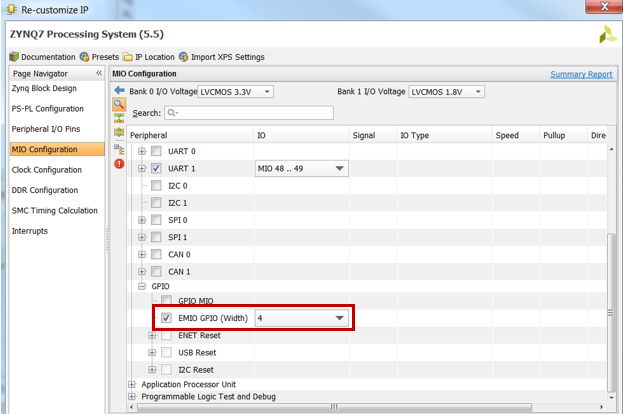
Task: Go to DDR Configuration page
Action: tap(44, 190)
